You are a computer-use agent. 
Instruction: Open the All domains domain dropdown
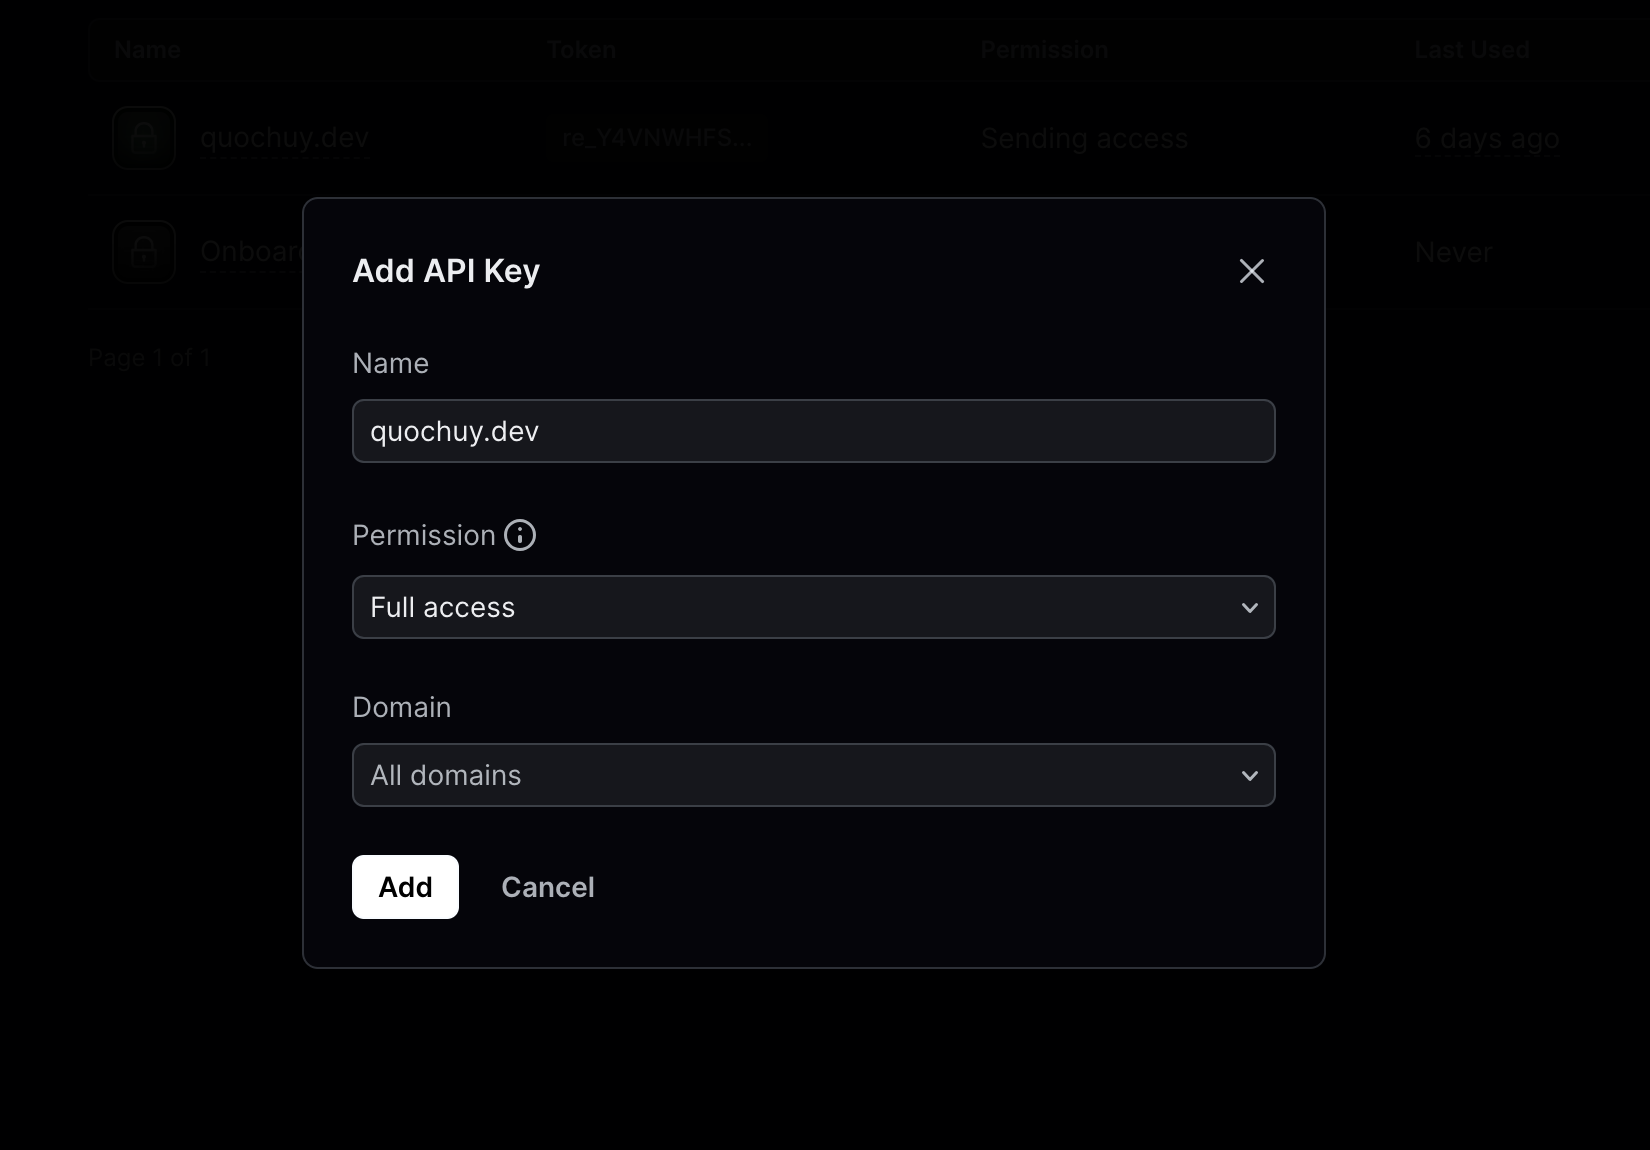click(x=813, y=775)
